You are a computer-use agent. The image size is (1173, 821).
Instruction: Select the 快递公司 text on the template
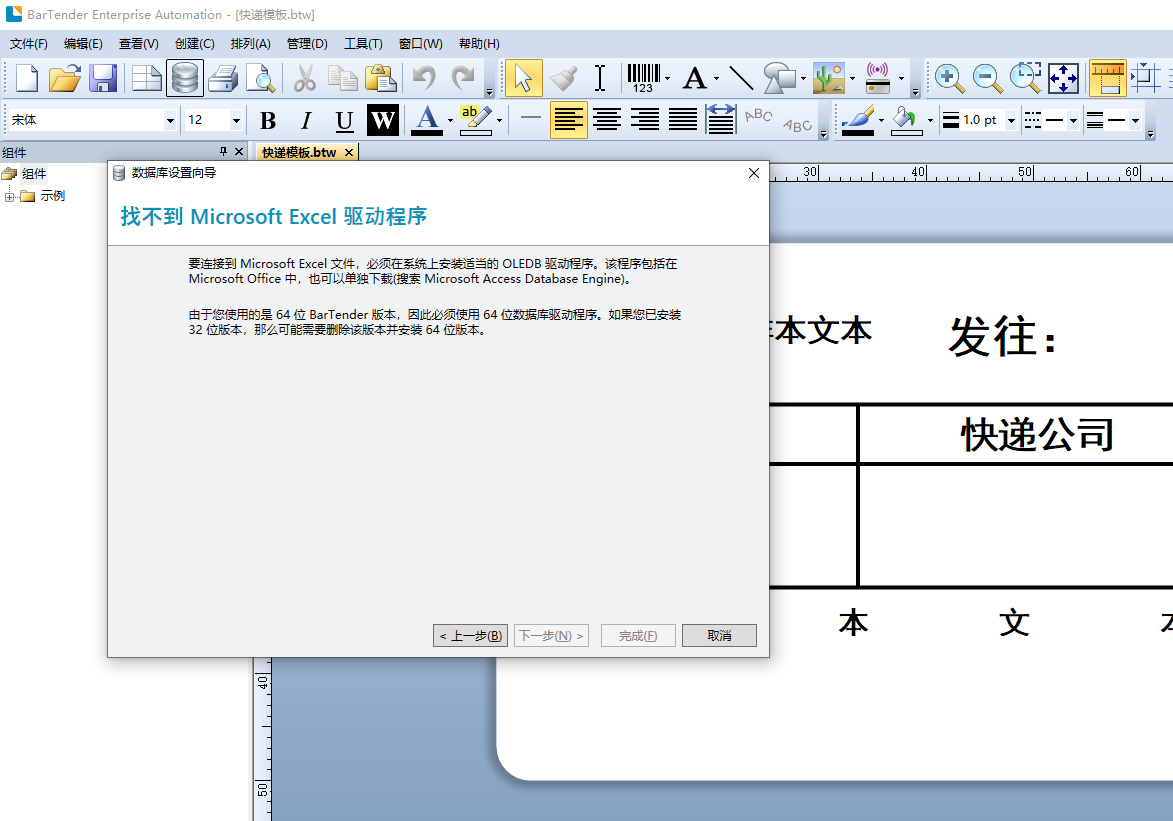[1037, 435]
